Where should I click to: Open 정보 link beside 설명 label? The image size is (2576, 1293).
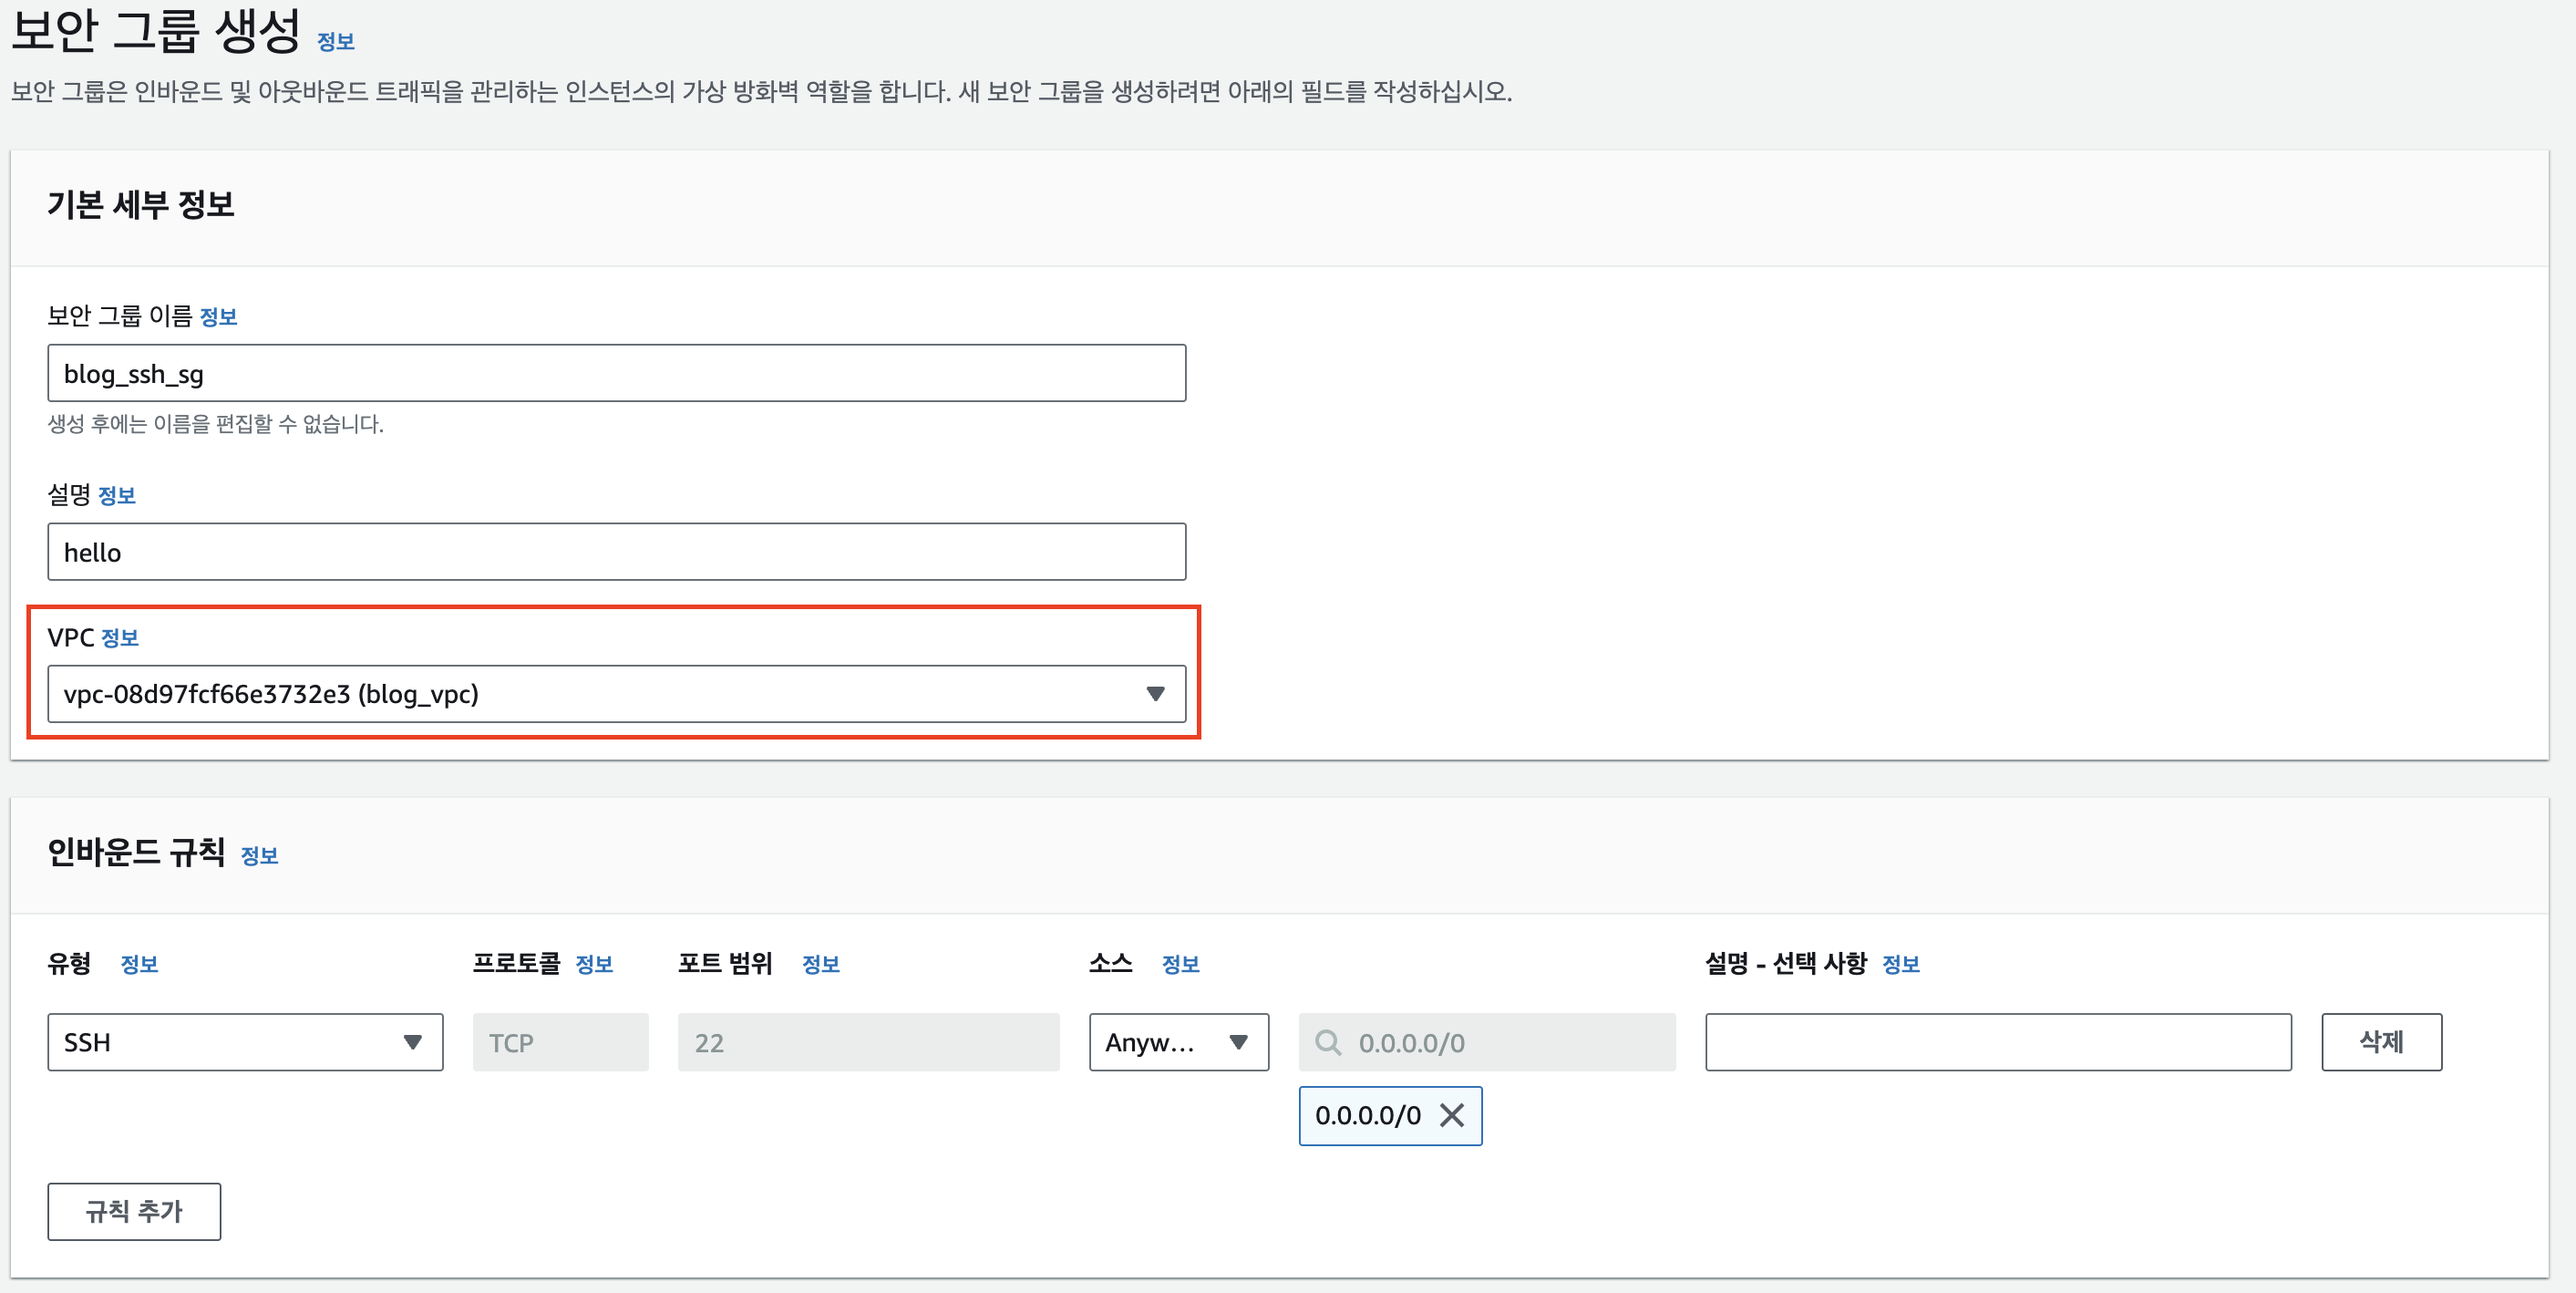(117, 496)
